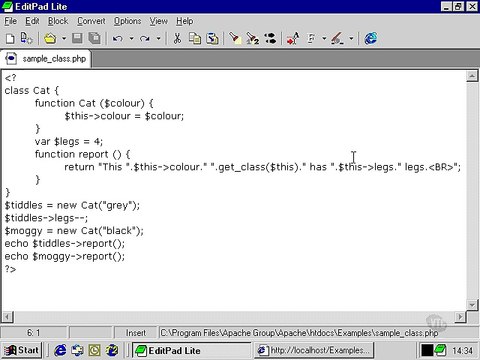Screen dimensions: 480x360
Task: Click the 14:34 taskbar clock
Action: tap(462, 351)
